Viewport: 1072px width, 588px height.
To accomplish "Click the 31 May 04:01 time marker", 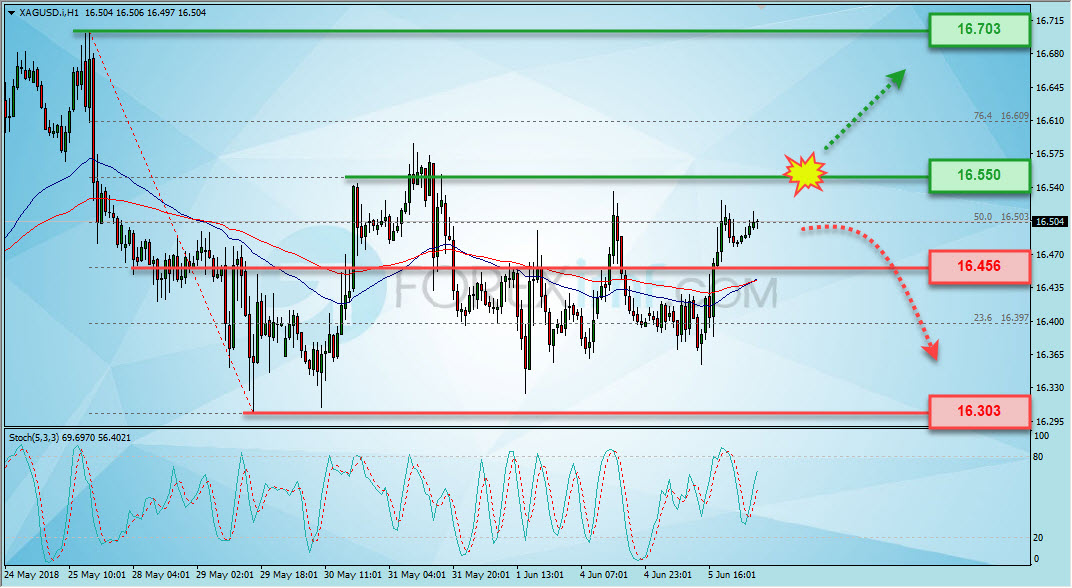I will coord(417,575).
